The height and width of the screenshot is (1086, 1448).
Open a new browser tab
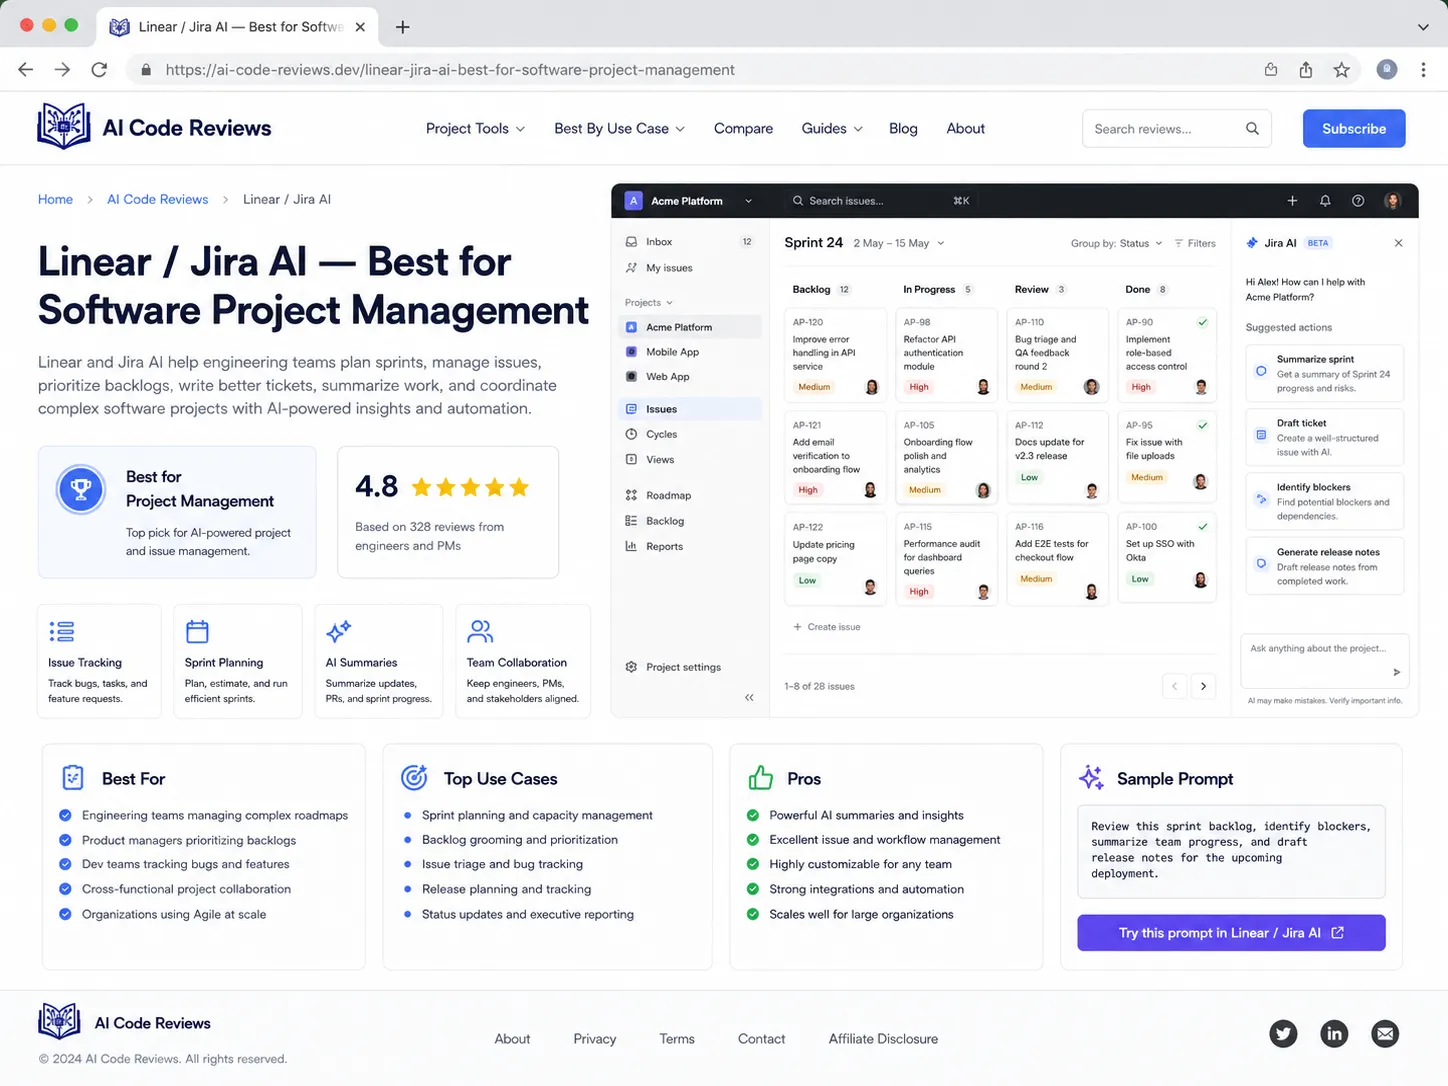[403, 27]
